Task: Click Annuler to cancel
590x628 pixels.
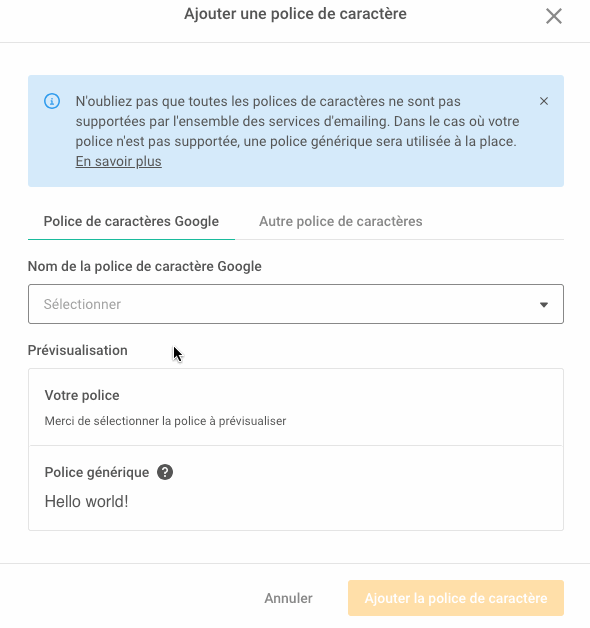Action: coord(288,598)
